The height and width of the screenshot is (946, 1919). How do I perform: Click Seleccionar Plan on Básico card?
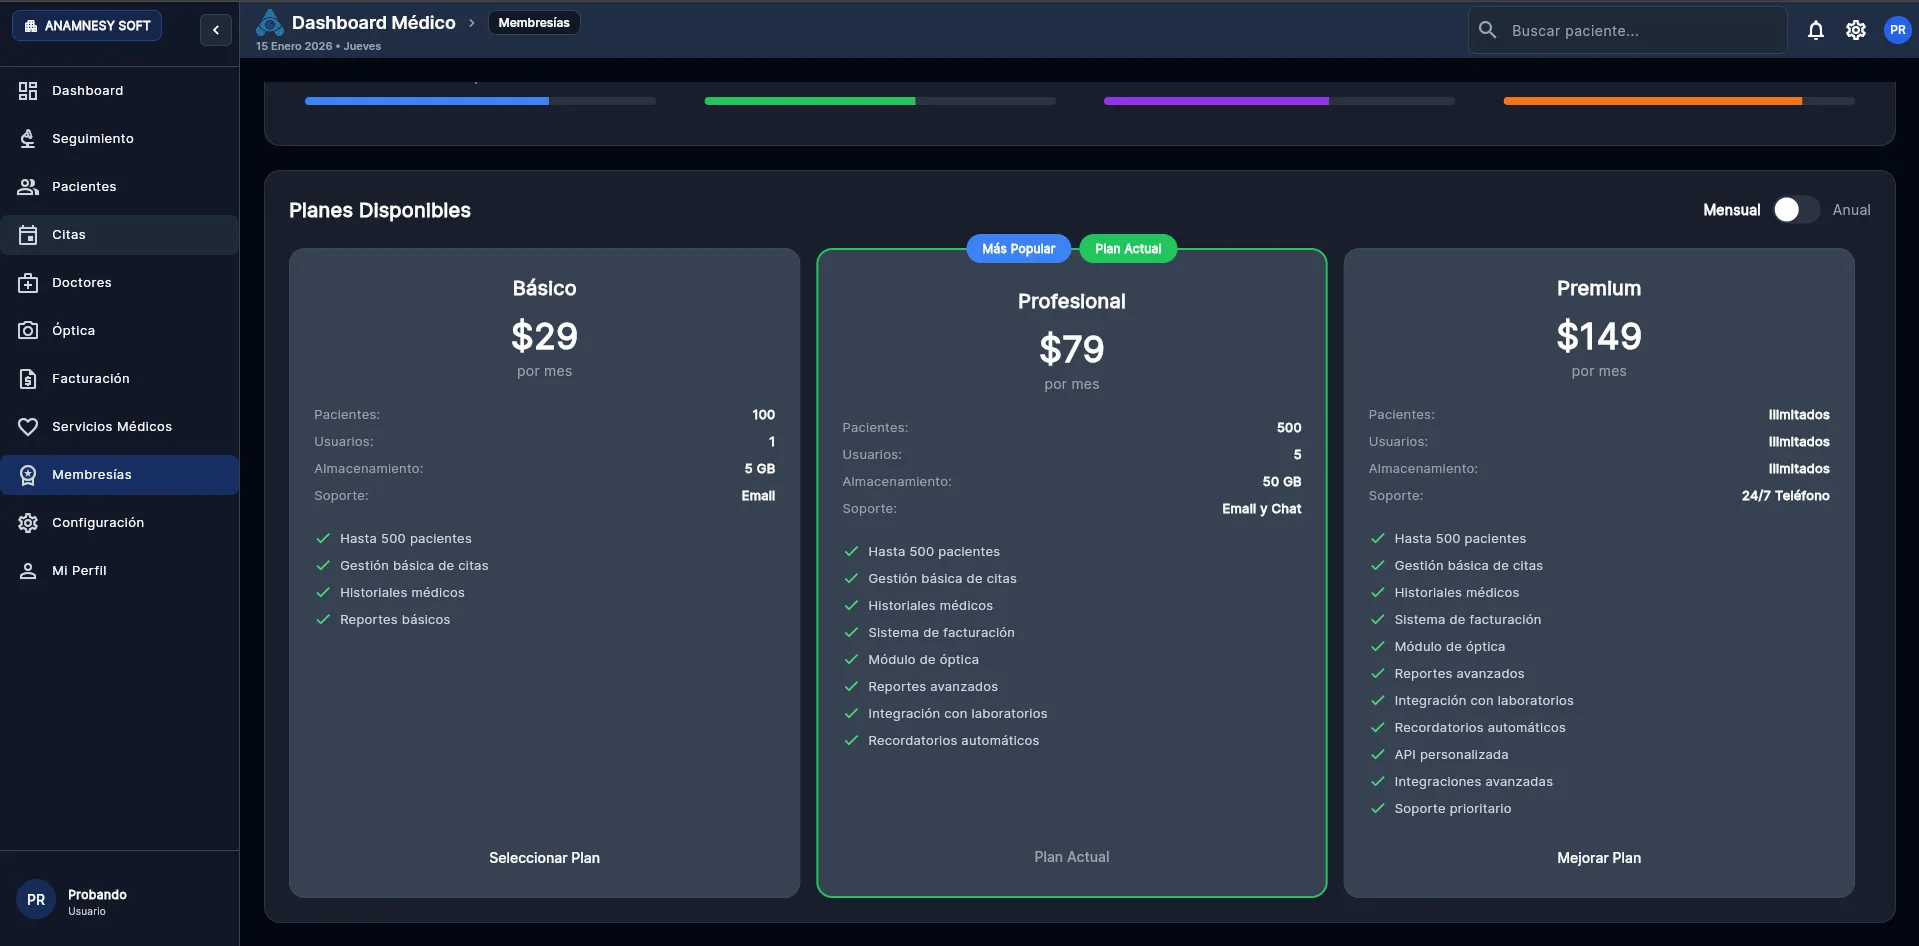(544, 858)
